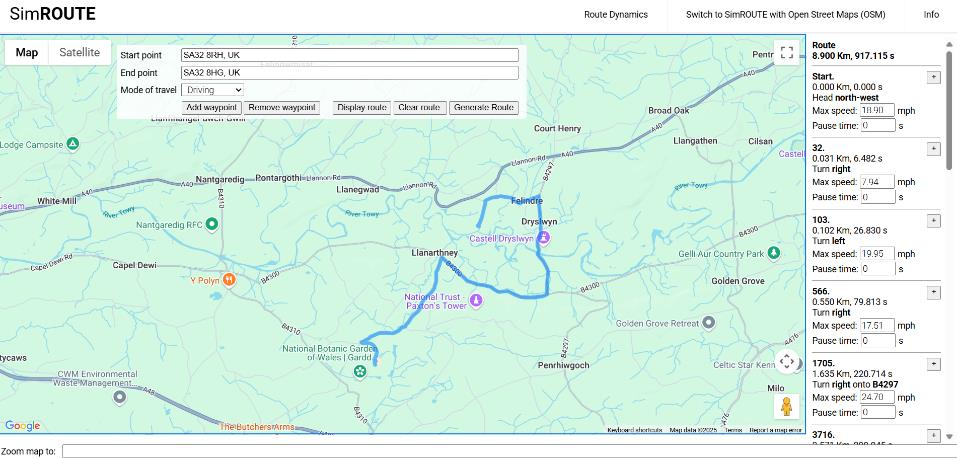Expand route step 1705 onto B4297

(x=934, y=364)
